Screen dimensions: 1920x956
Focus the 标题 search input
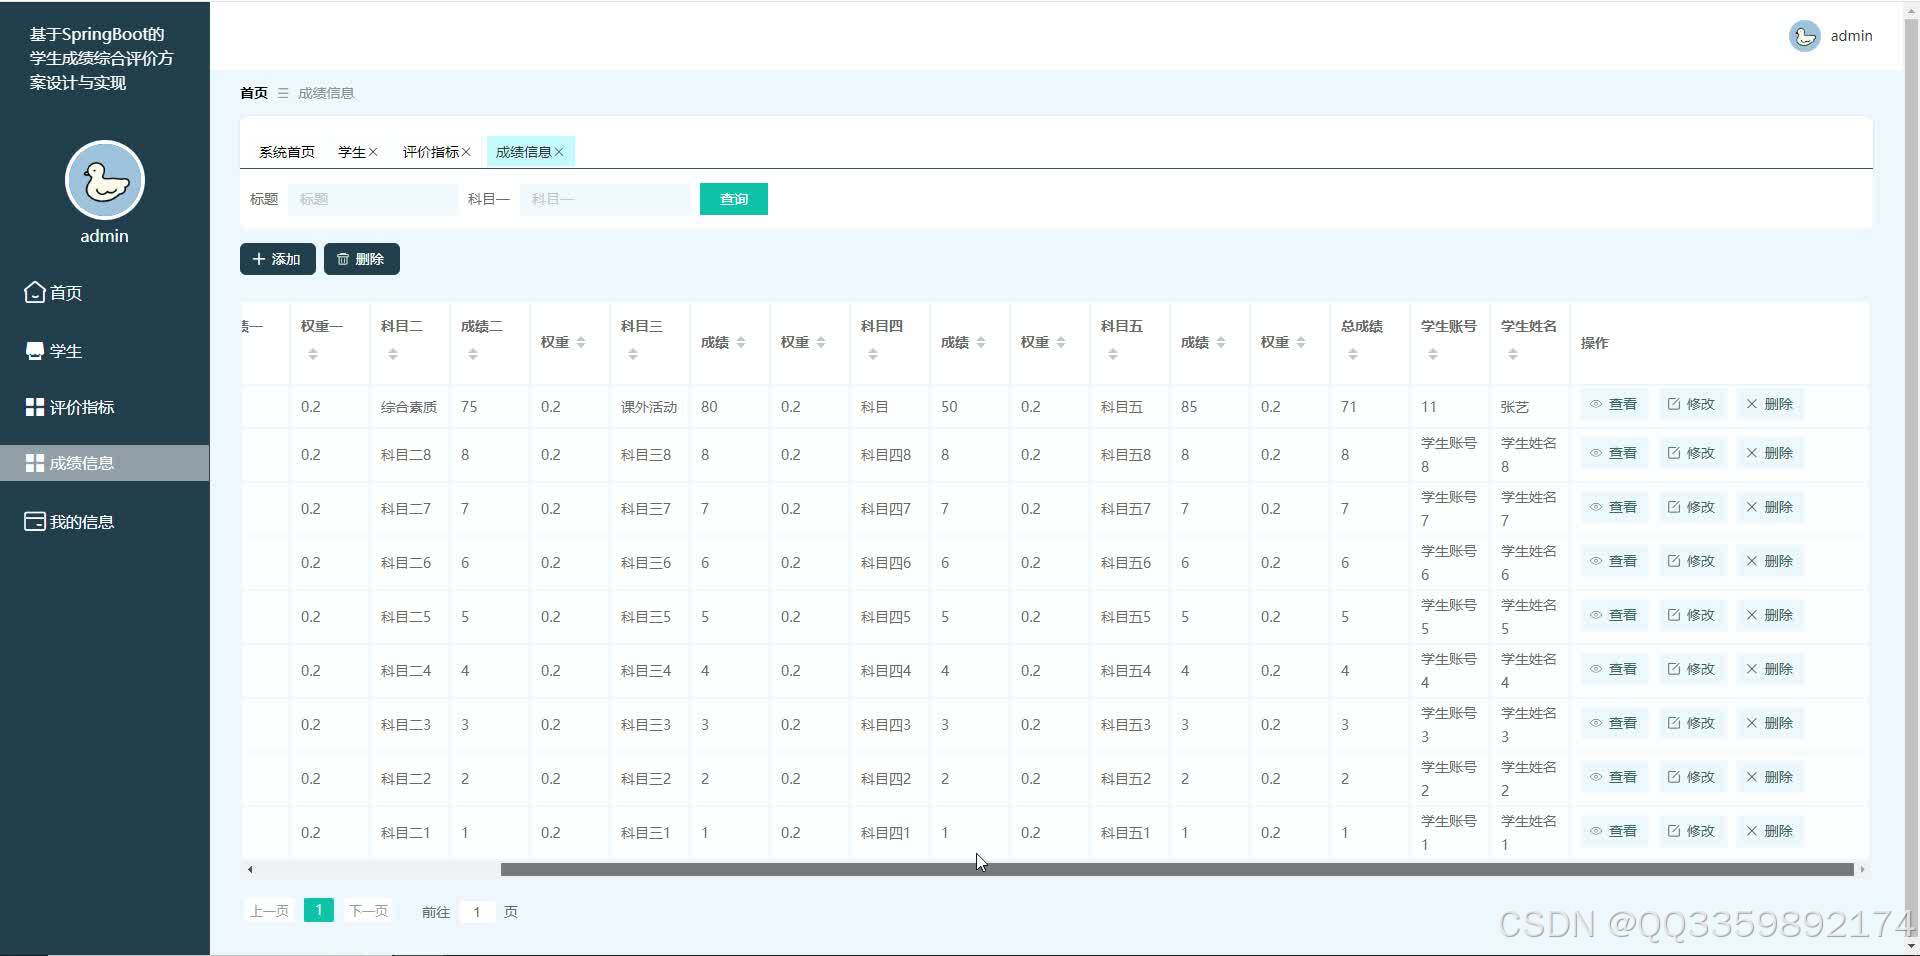pyautogui.click(x=372, y=199)
